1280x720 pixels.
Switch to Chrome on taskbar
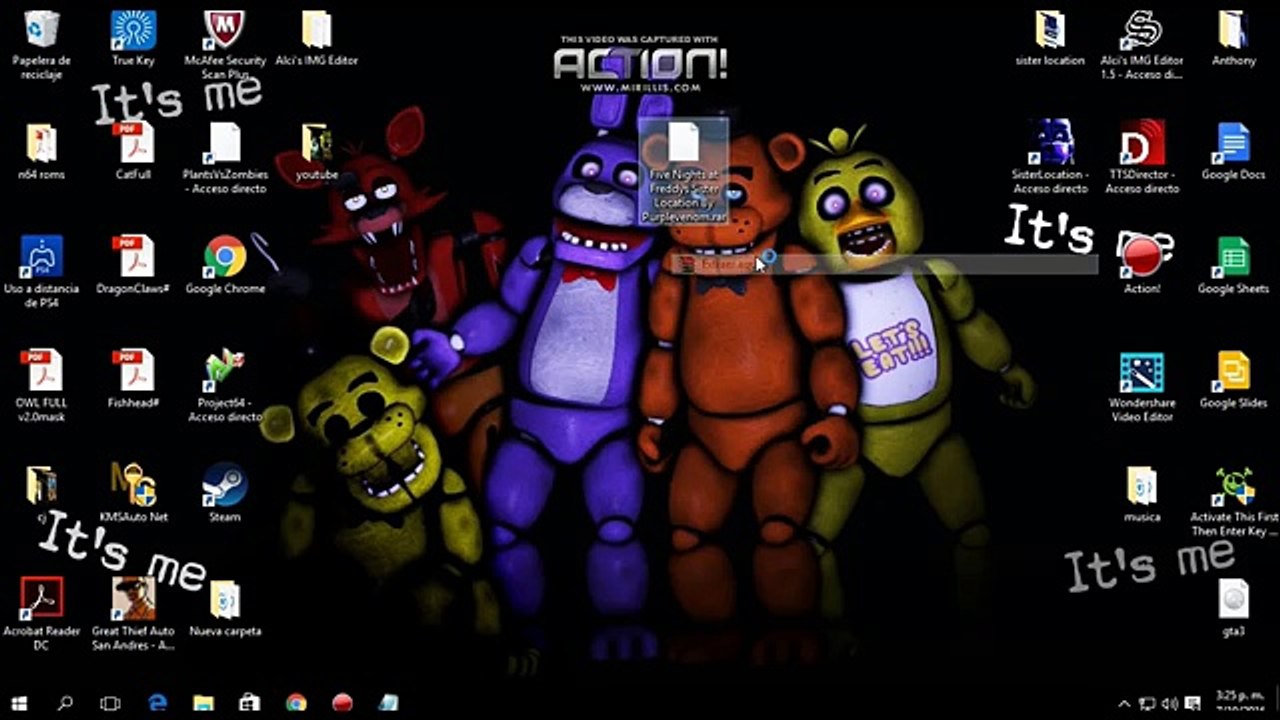[x=296, y=703]
